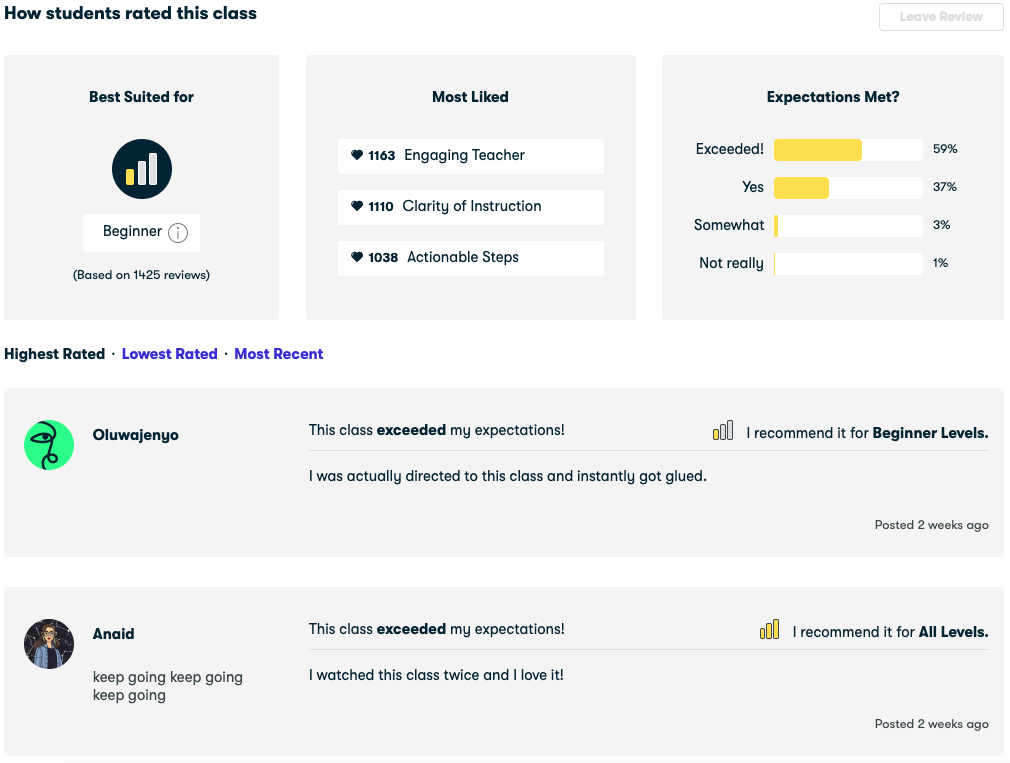Click Oluwajenyo's green avatar
Viewport: 1010px width, 763px height.
coord(49,445)
